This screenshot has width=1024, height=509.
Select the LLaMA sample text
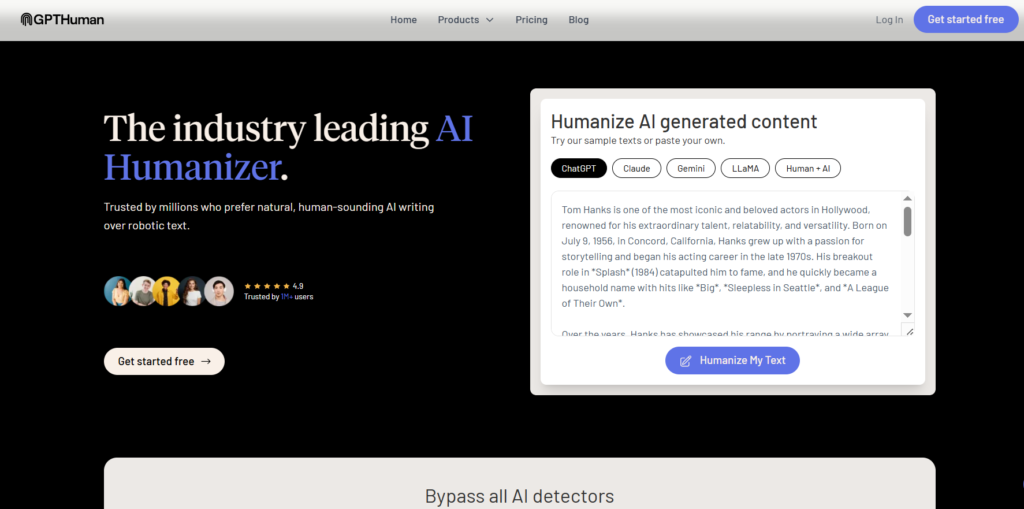click(x=745, y=169)
